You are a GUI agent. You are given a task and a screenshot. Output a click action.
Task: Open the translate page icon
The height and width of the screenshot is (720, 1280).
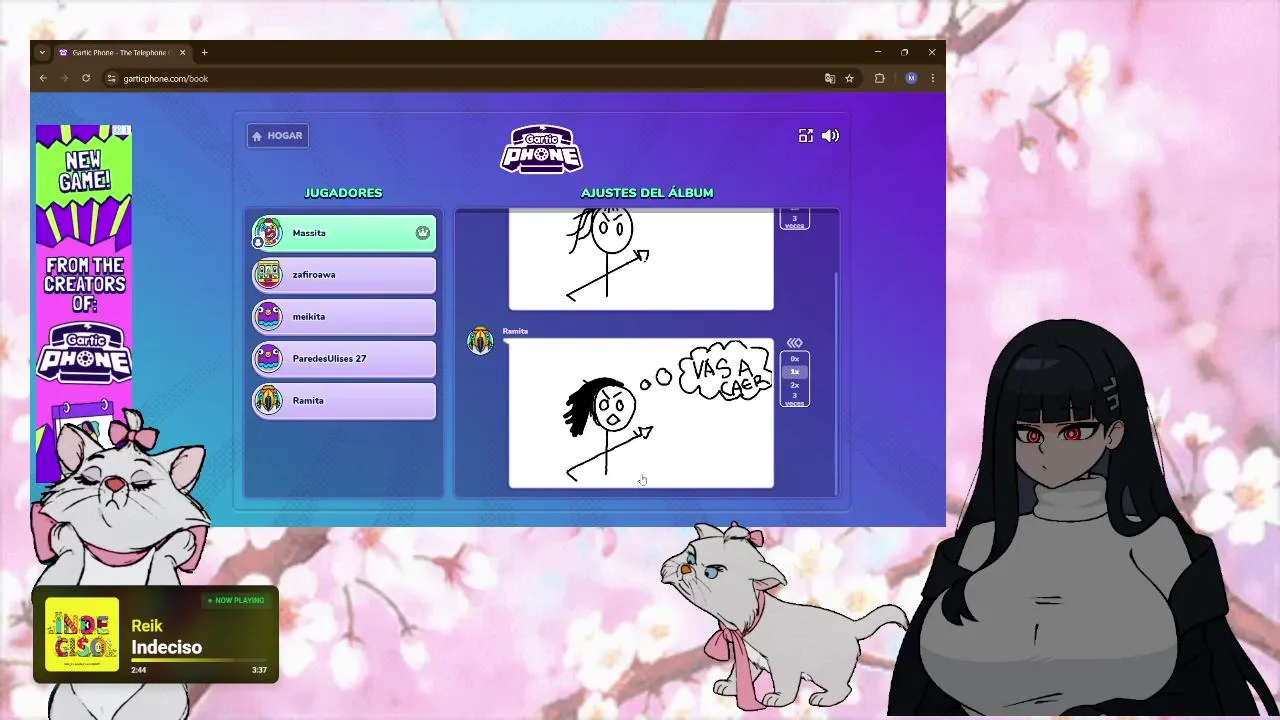[829, 78]
